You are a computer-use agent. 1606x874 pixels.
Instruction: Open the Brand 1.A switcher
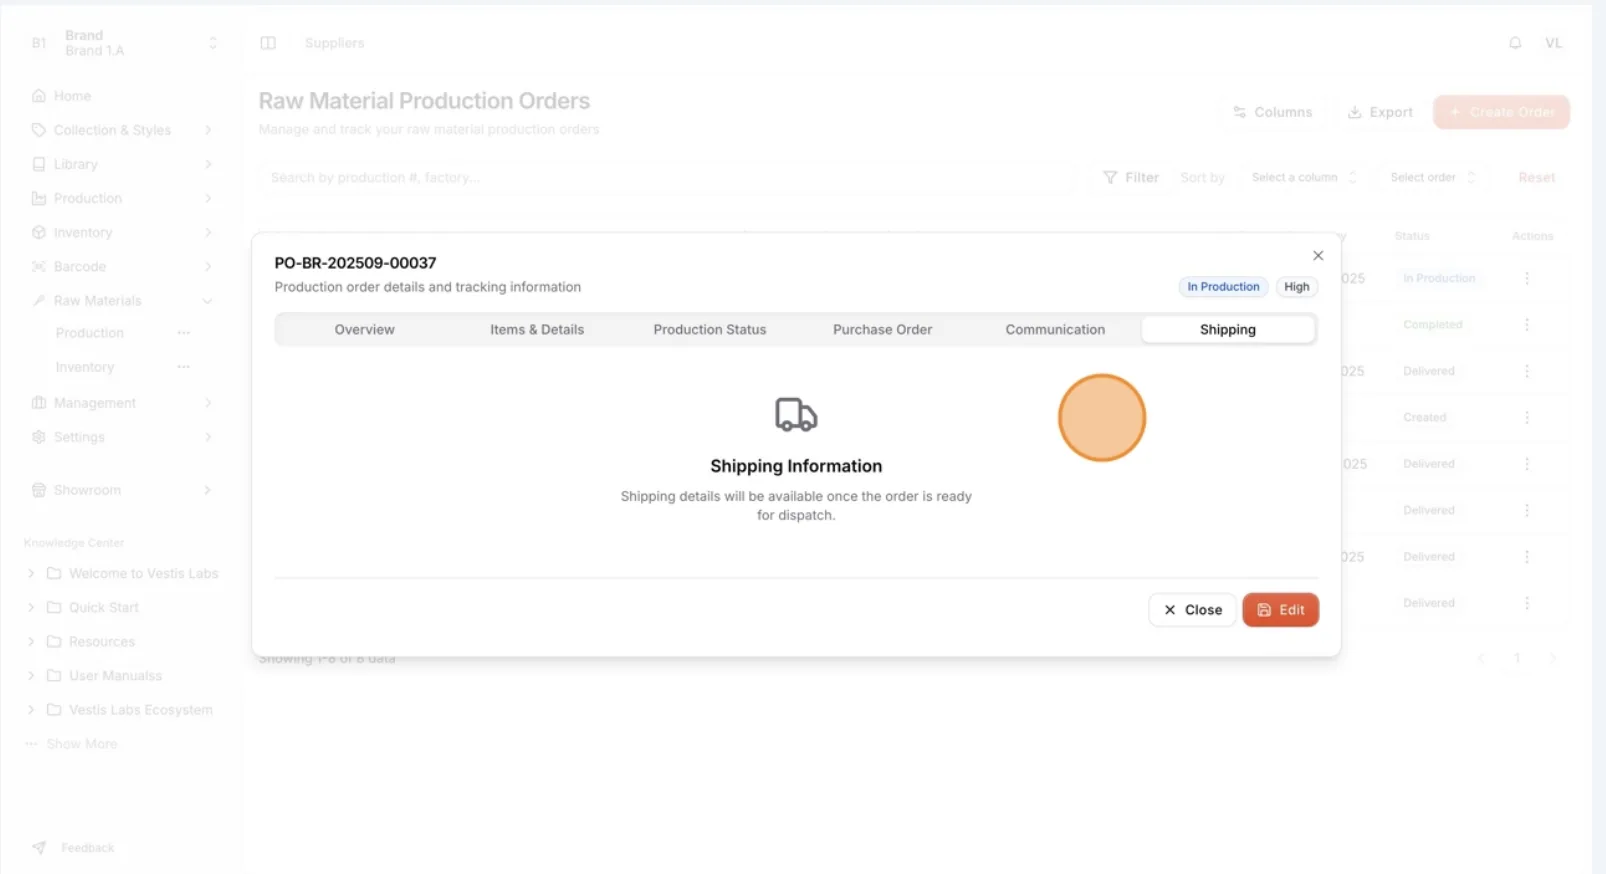coord(123,43)
